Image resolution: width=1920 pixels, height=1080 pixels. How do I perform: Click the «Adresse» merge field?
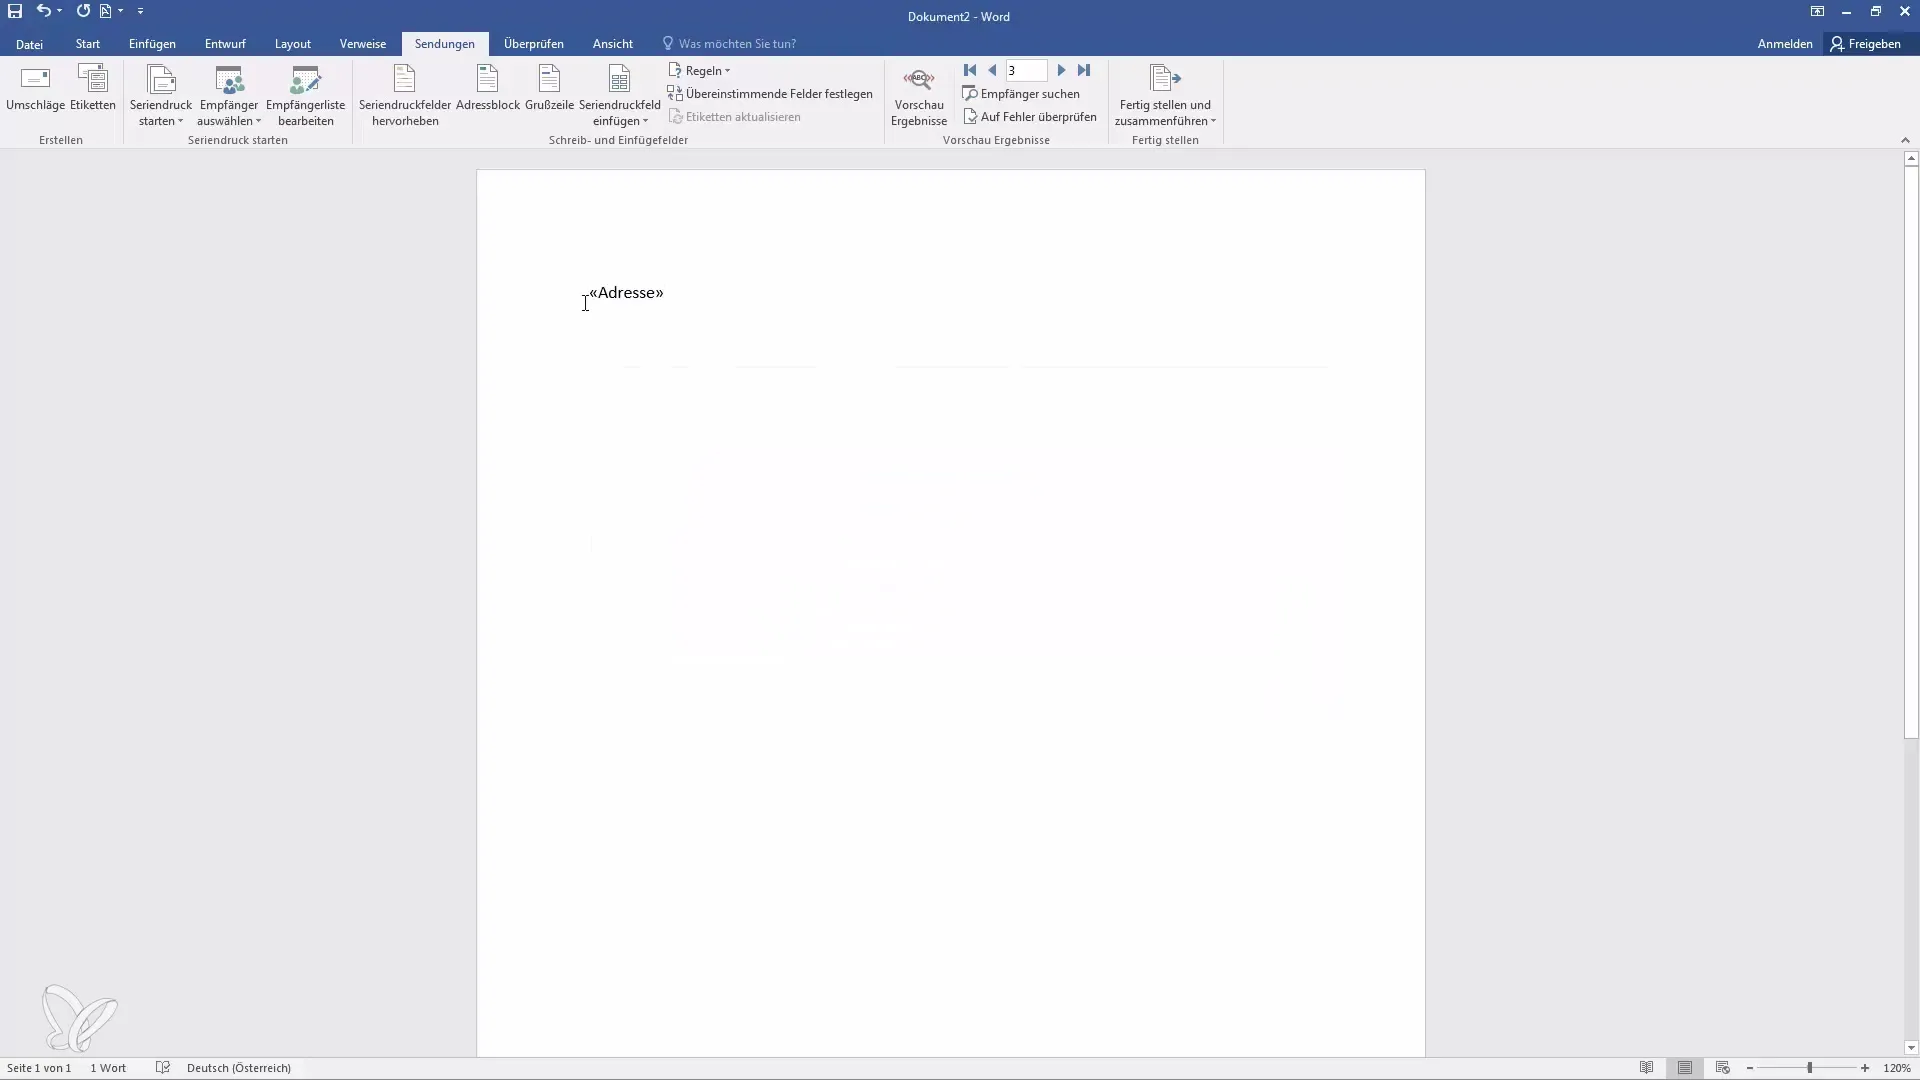[626, 293]
